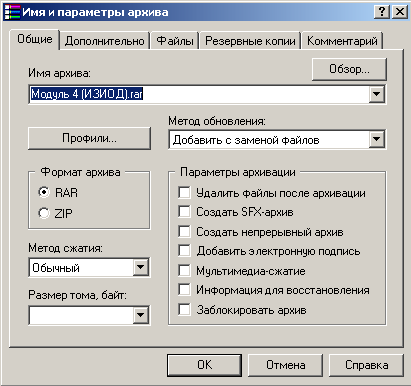411x386 pixels.
Task: Enable the Заблокировать архив checkbox
Action: click(184, 310)
